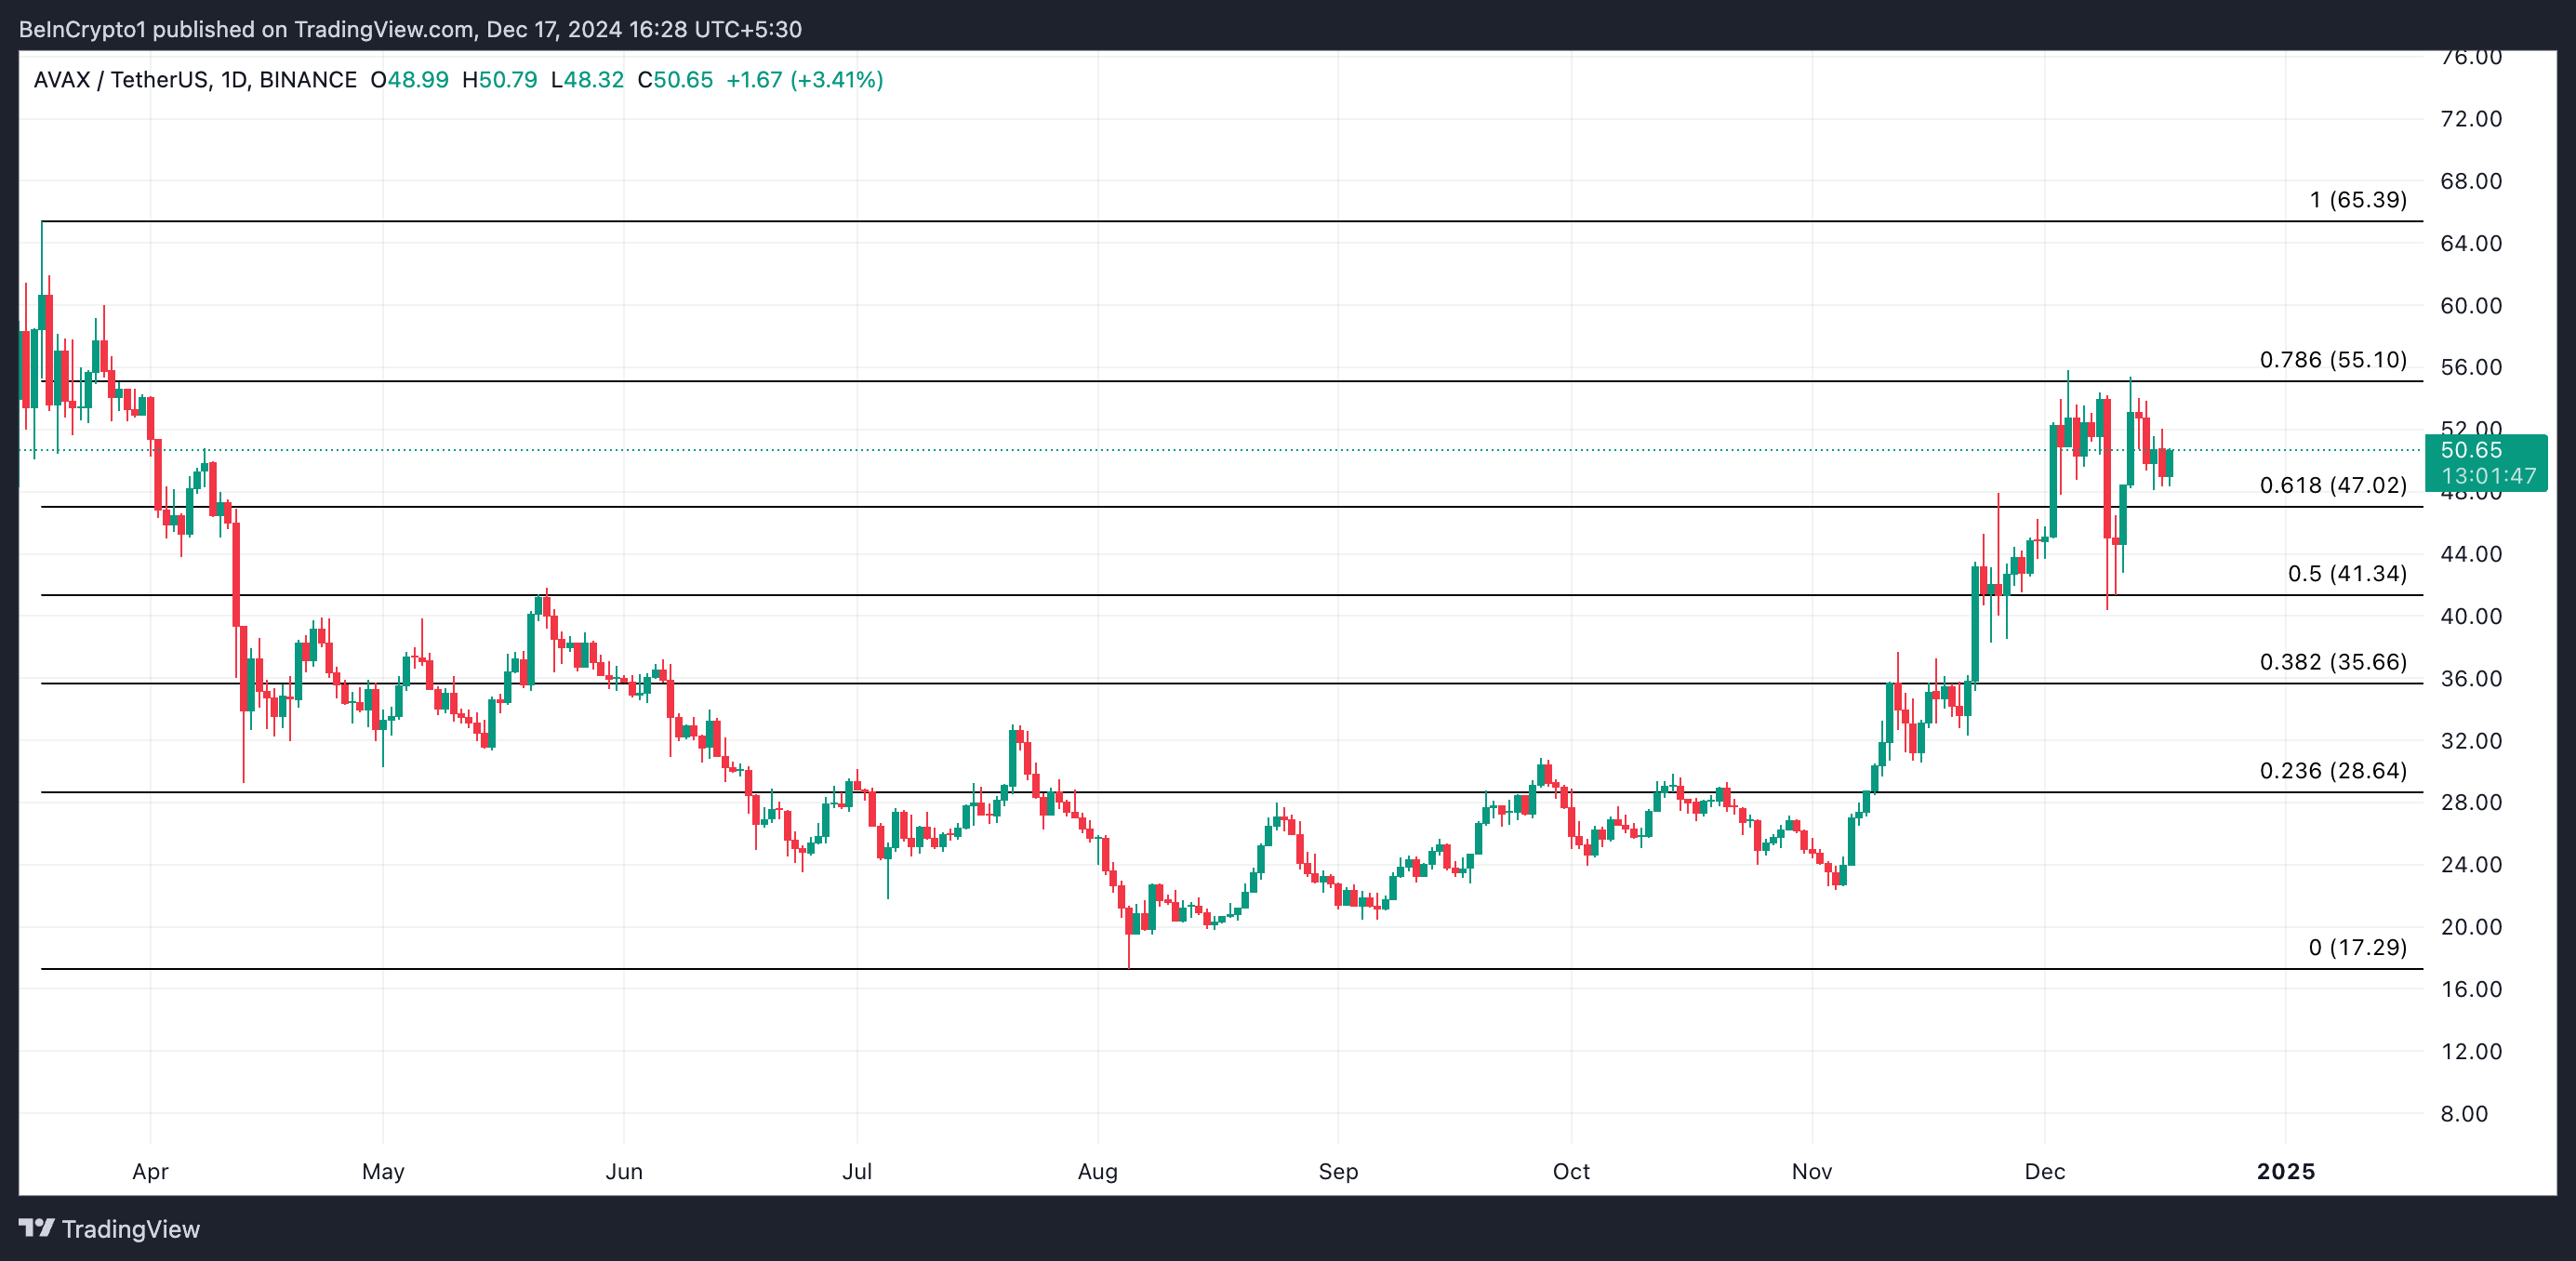
Task: Click the 0.236 (28.64) level label
Action: point(2332,771)
